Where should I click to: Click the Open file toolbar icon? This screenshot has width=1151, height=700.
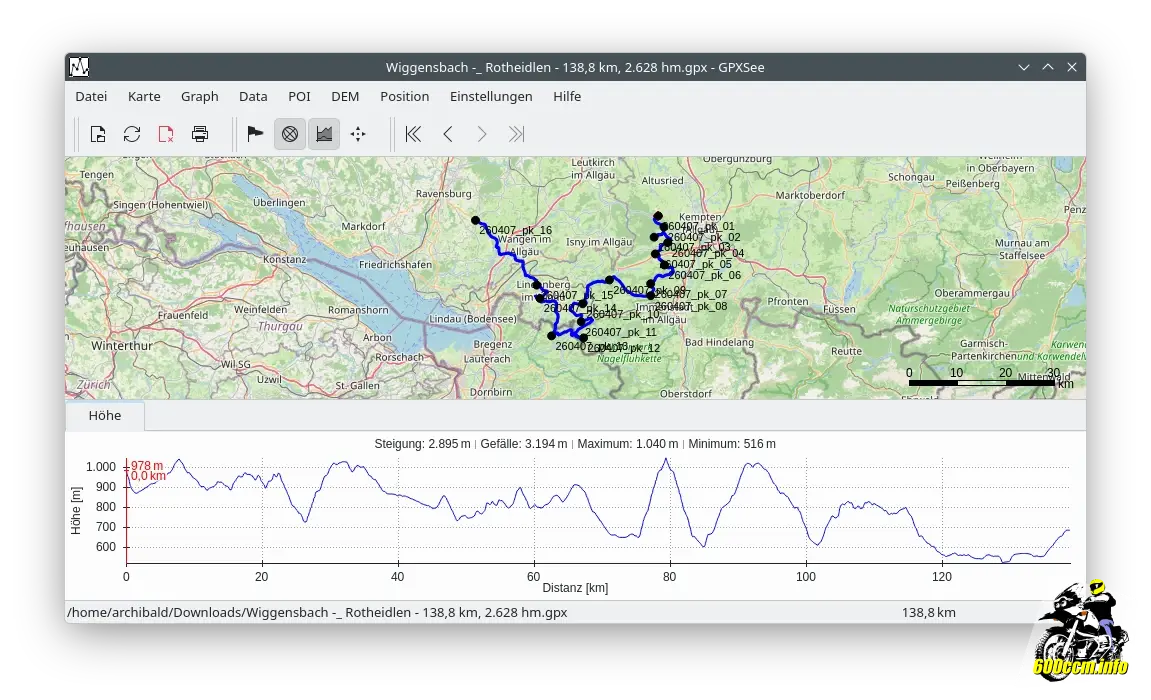coord(98,134)
